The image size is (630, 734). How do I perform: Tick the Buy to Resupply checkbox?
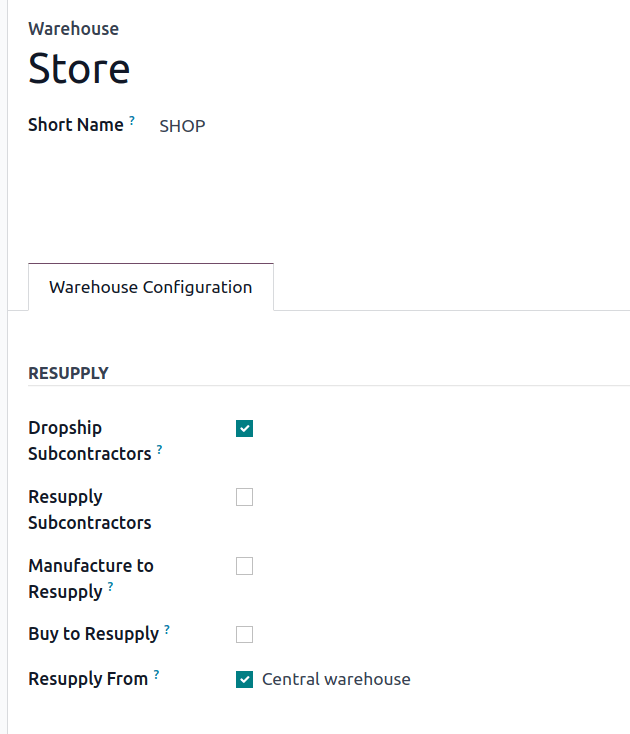pyautogui.click(x=244, y=634)
